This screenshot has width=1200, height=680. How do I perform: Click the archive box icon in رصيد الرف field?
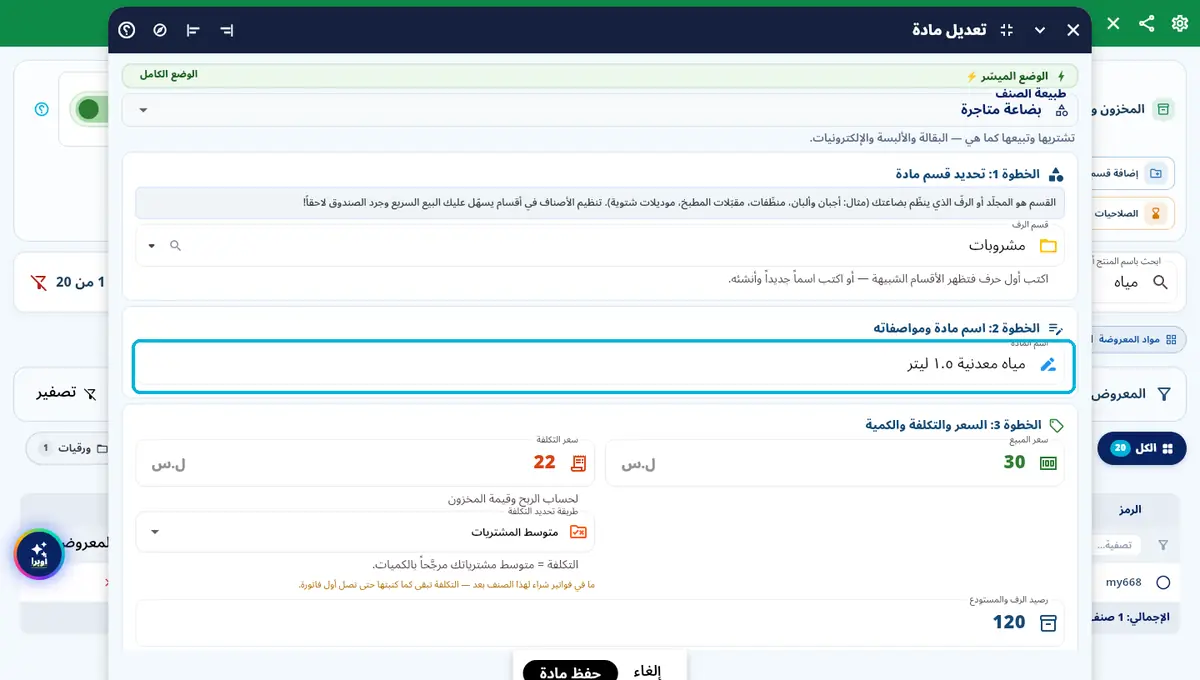pyautogui.click(x=1048, y=623)
